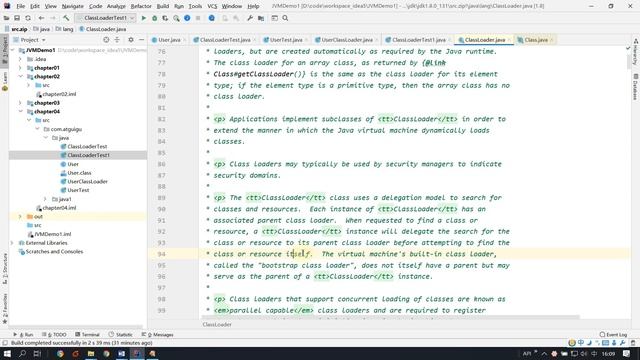640x360 pixels.
Task: Click the locate target icon in the Project panel
Action: (x=106, y=40)
